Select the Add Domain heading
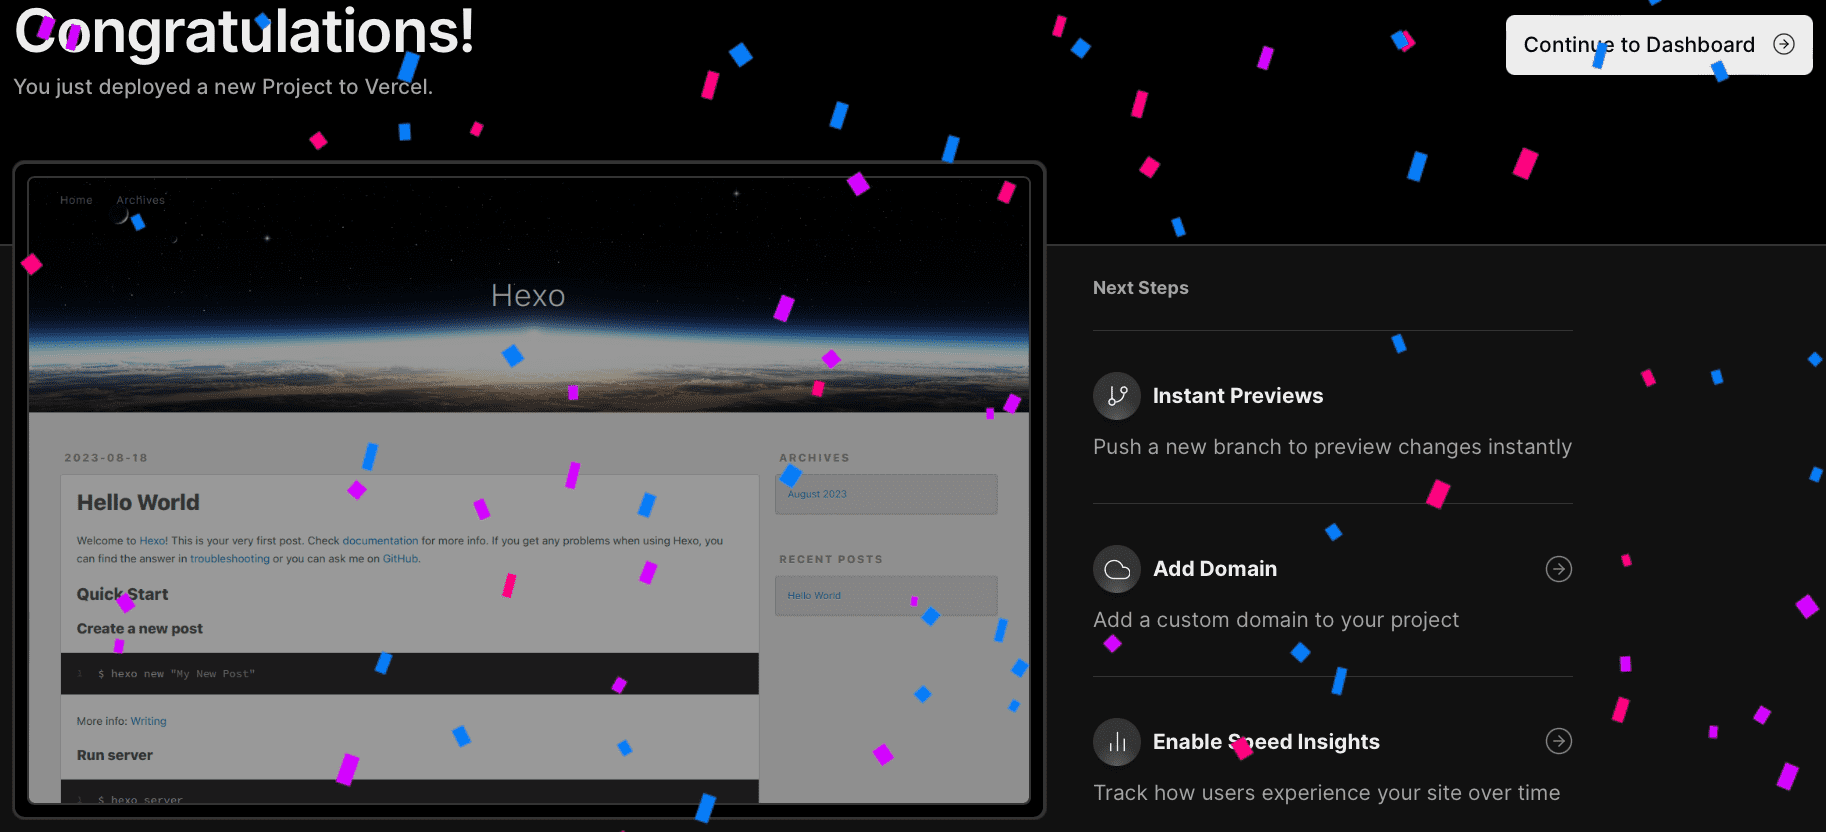The height and width of the screenshot is (832, 1826). [x=1215, y=569]
